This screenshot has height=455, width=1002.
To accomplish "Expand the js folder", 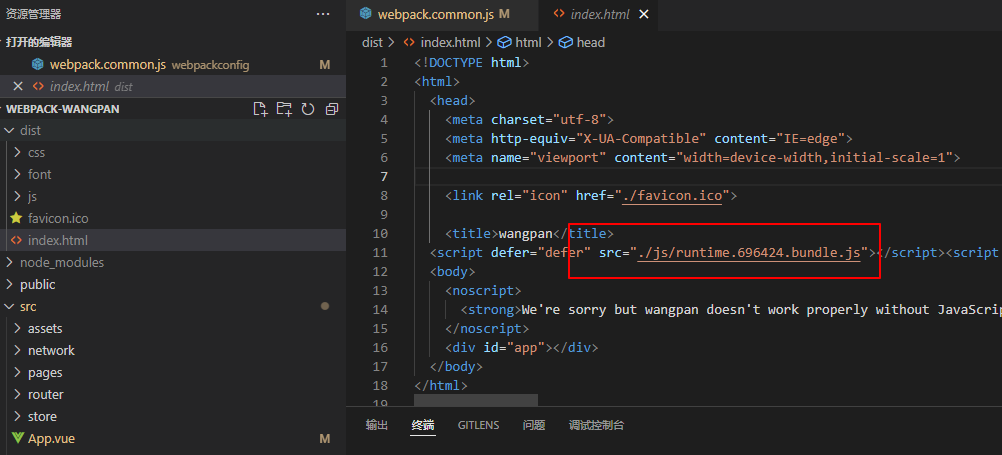I will tap(17, 197).
